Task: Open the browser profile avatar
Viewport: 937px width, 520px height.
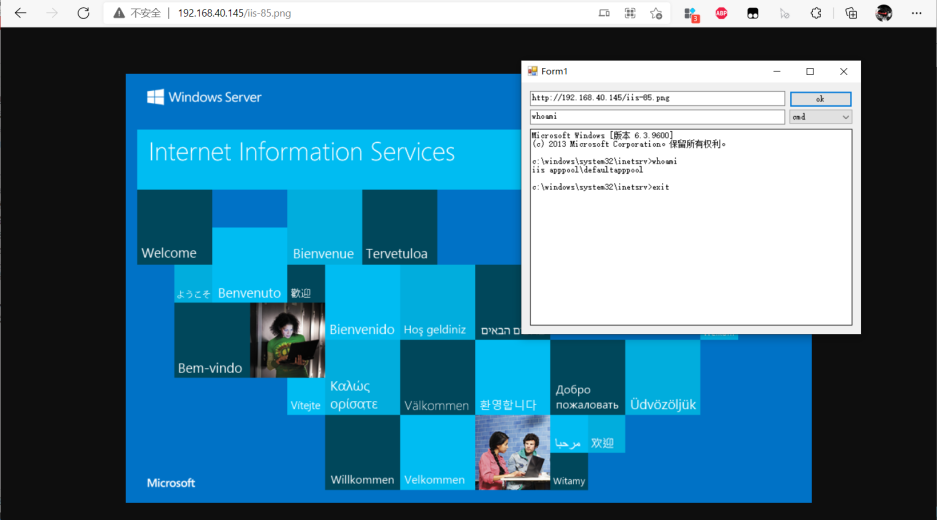Action: tap(884, 13)
